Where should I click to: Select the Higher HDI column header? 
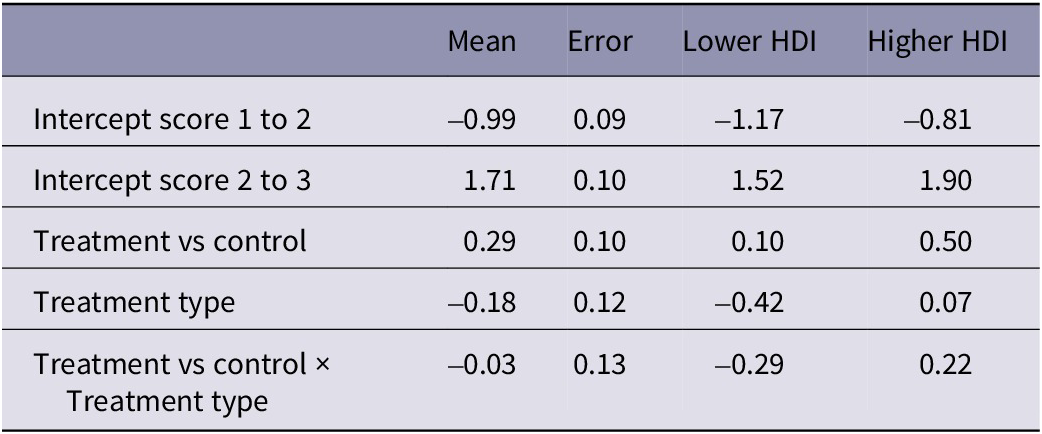coord(938,41)
